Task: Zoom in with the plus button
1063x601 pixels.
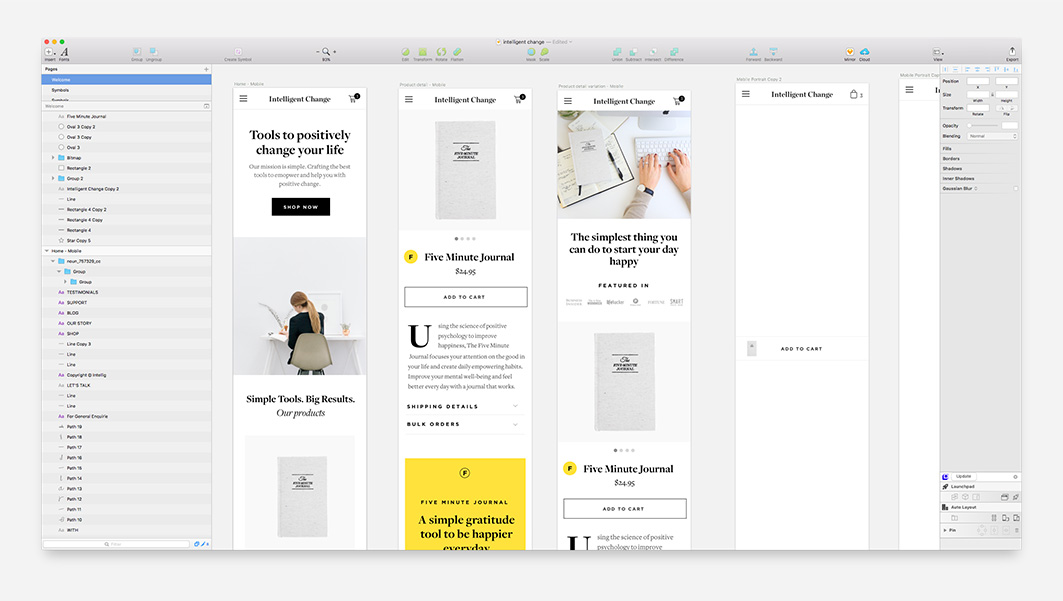Action: click(x=334, y=51)
